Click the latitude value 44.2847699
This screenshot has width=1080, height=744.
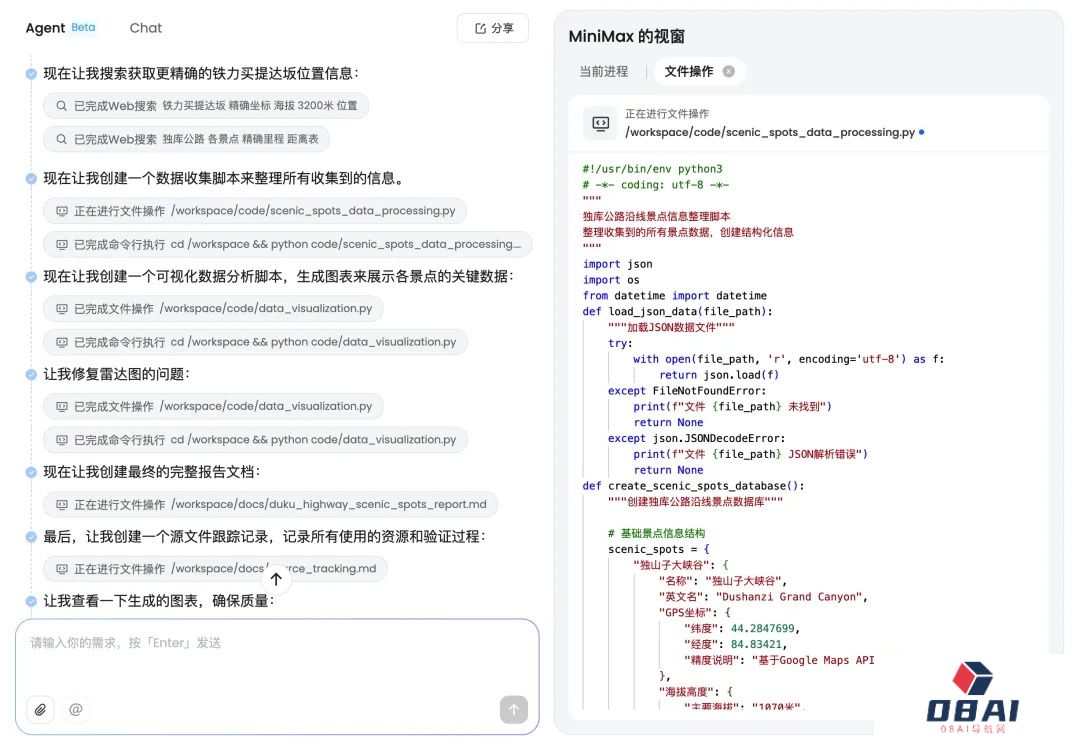(762, 628)
